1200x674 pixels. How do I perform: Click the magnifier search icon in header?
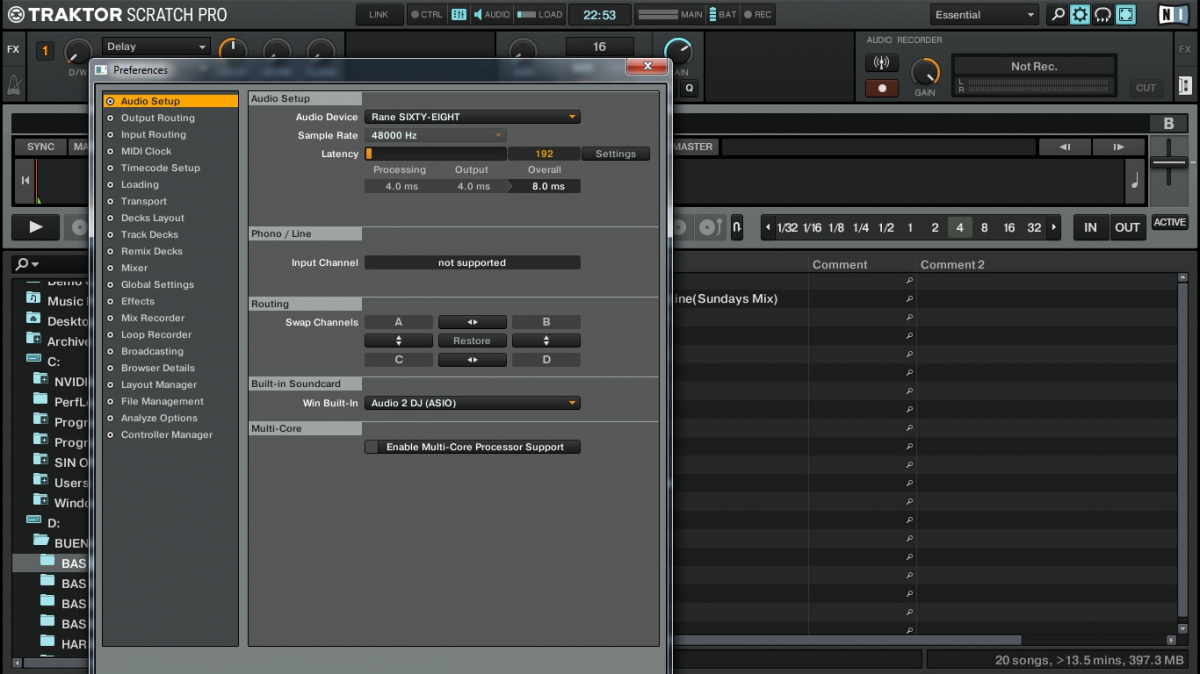[1057, 15]
